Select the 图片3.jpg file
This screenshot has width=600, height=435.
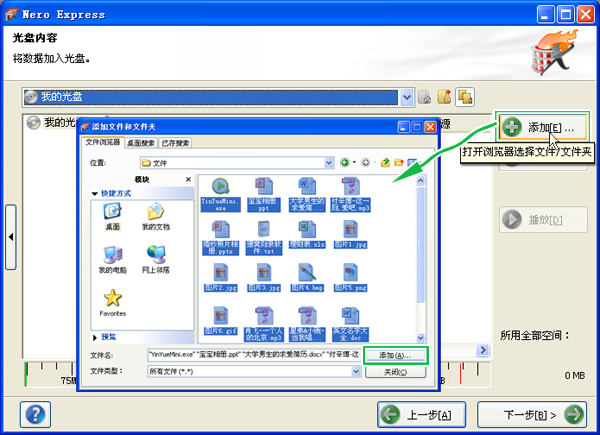click(x=264, y=278)
